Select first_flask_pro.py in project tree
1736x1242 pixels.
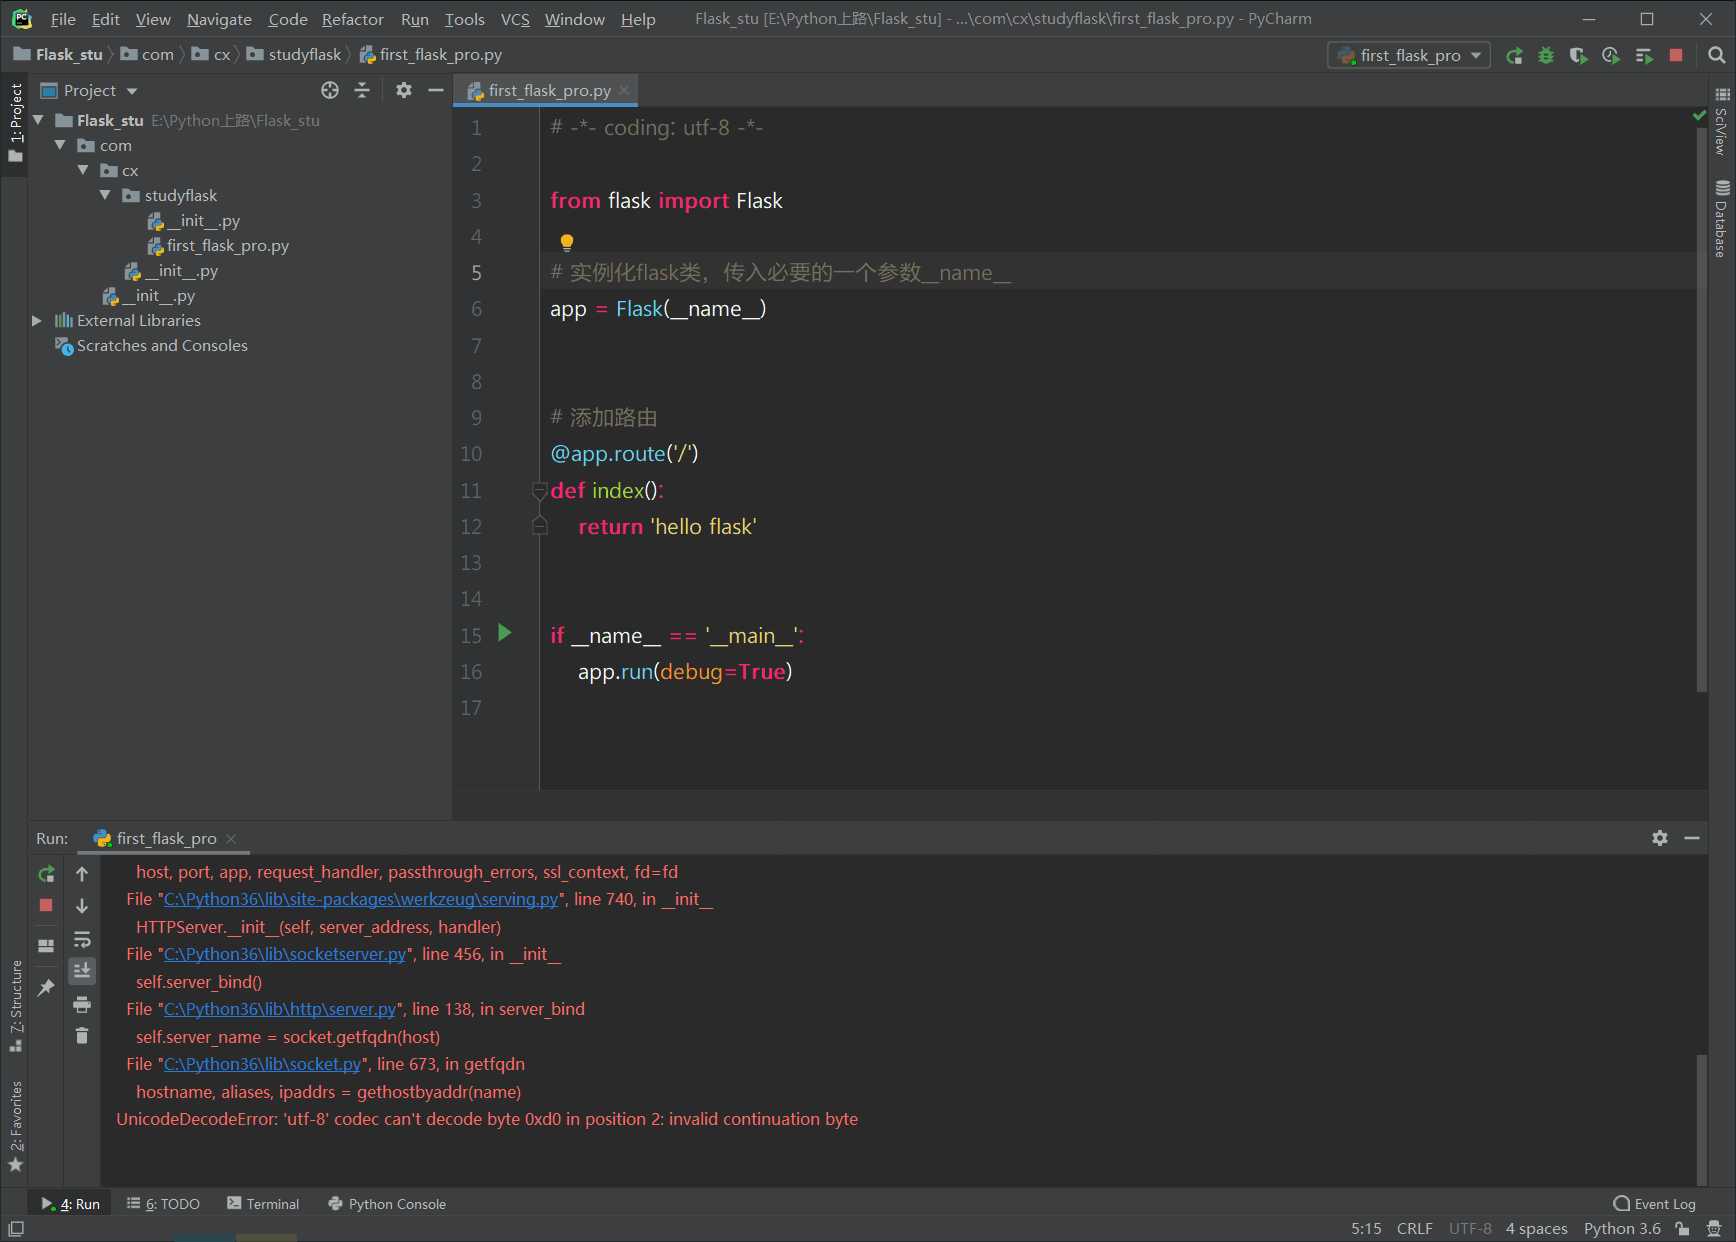pos(227,245)
